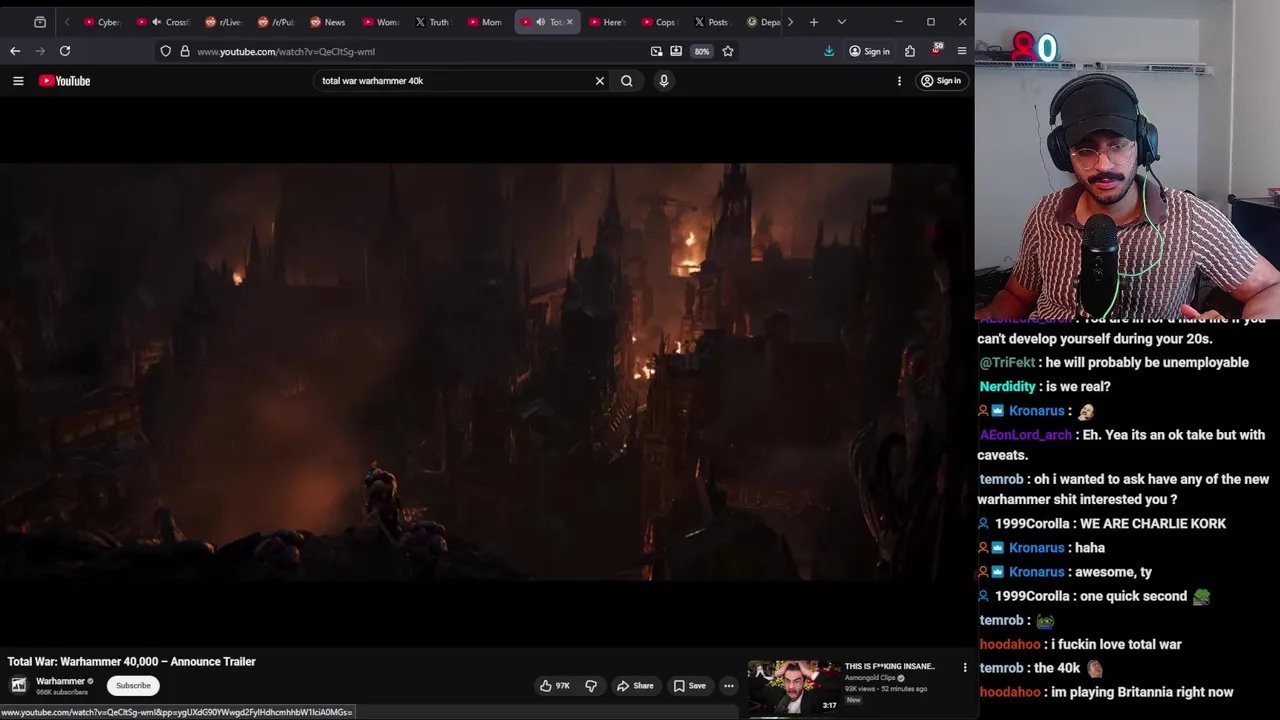View site security padlock info
The image size is (1280, 720).
coord(185,51)
